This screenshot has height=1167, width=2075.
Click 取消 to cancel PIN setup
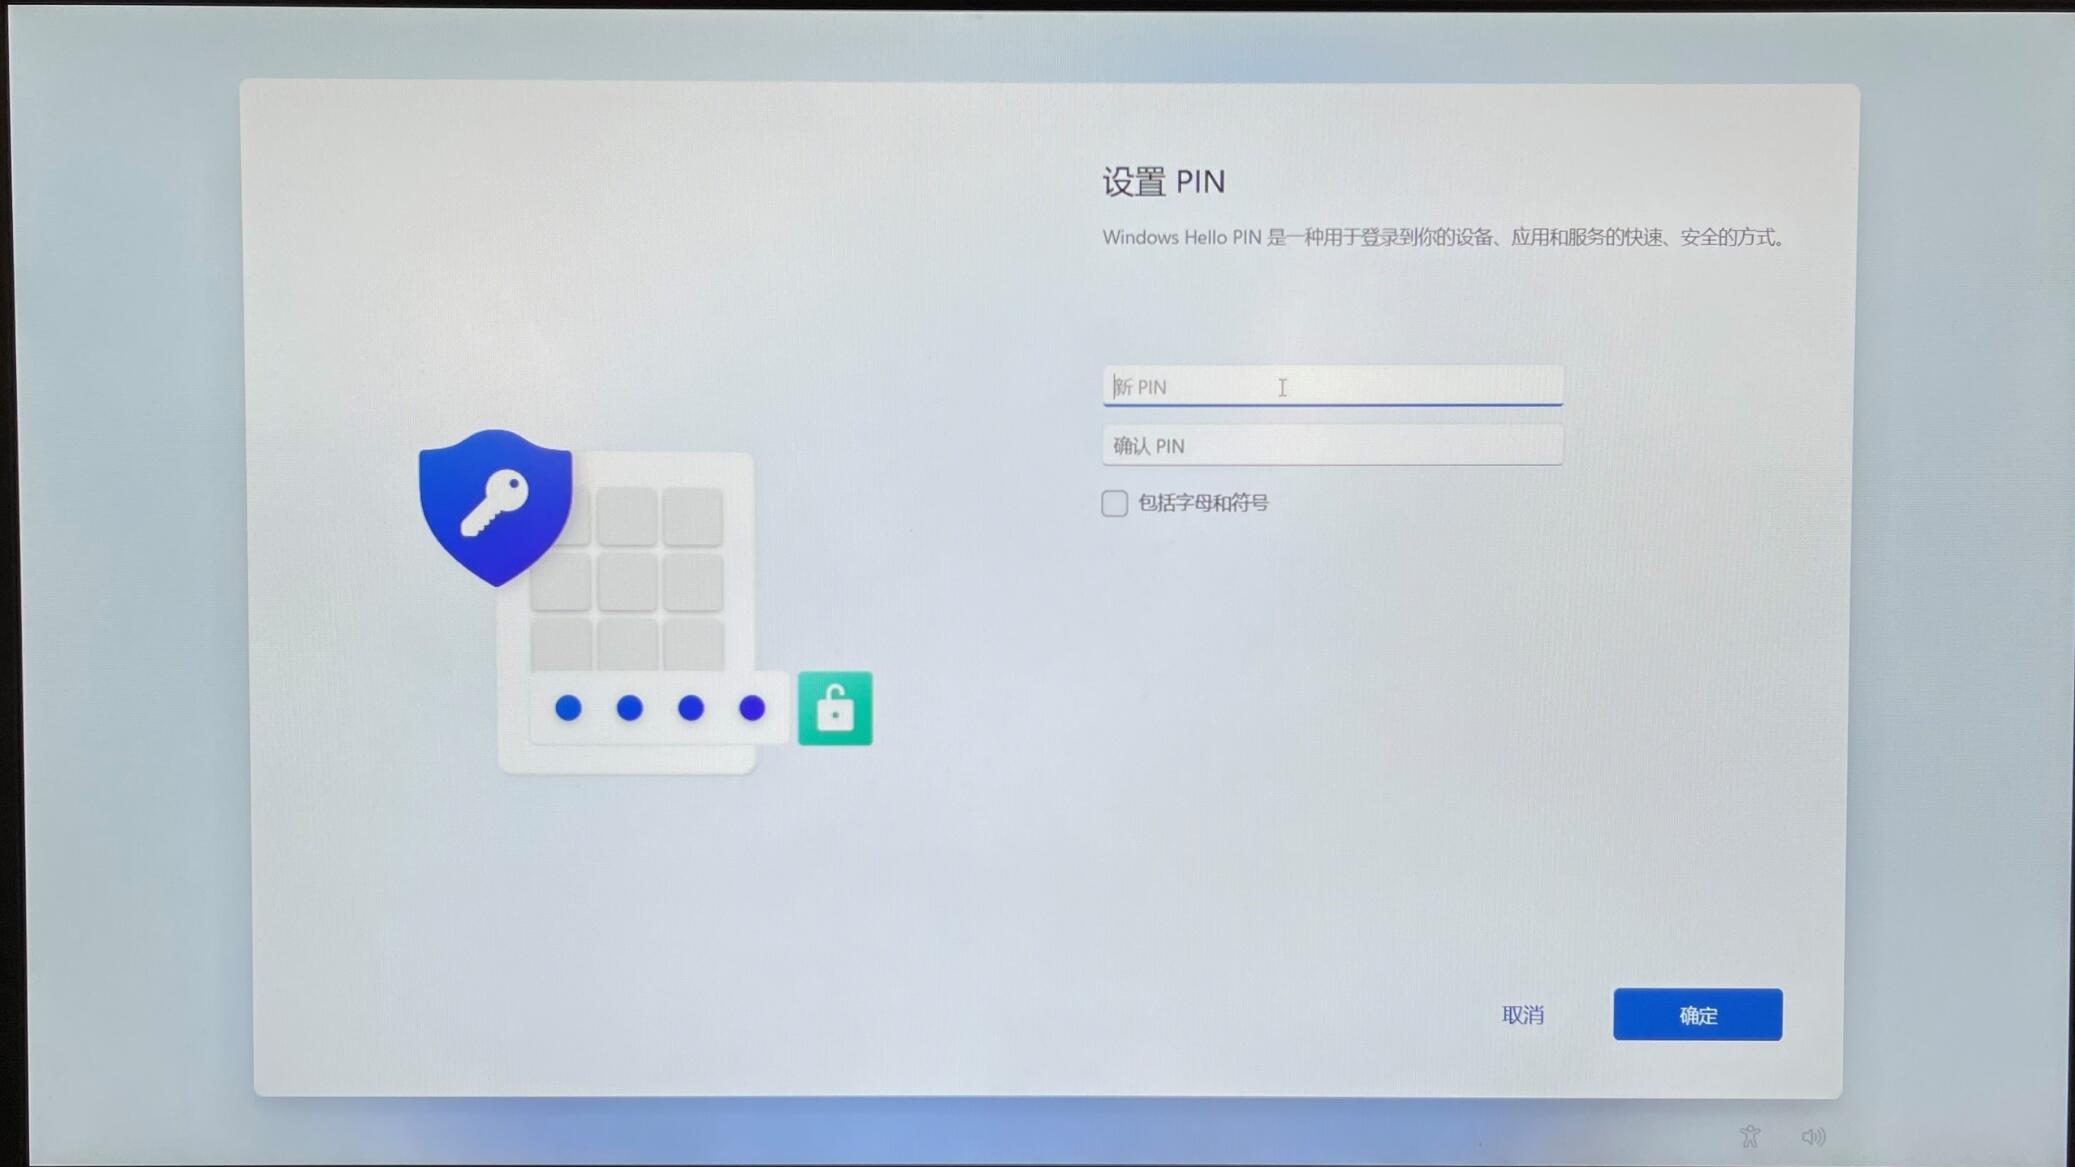coord(1523,1013)
